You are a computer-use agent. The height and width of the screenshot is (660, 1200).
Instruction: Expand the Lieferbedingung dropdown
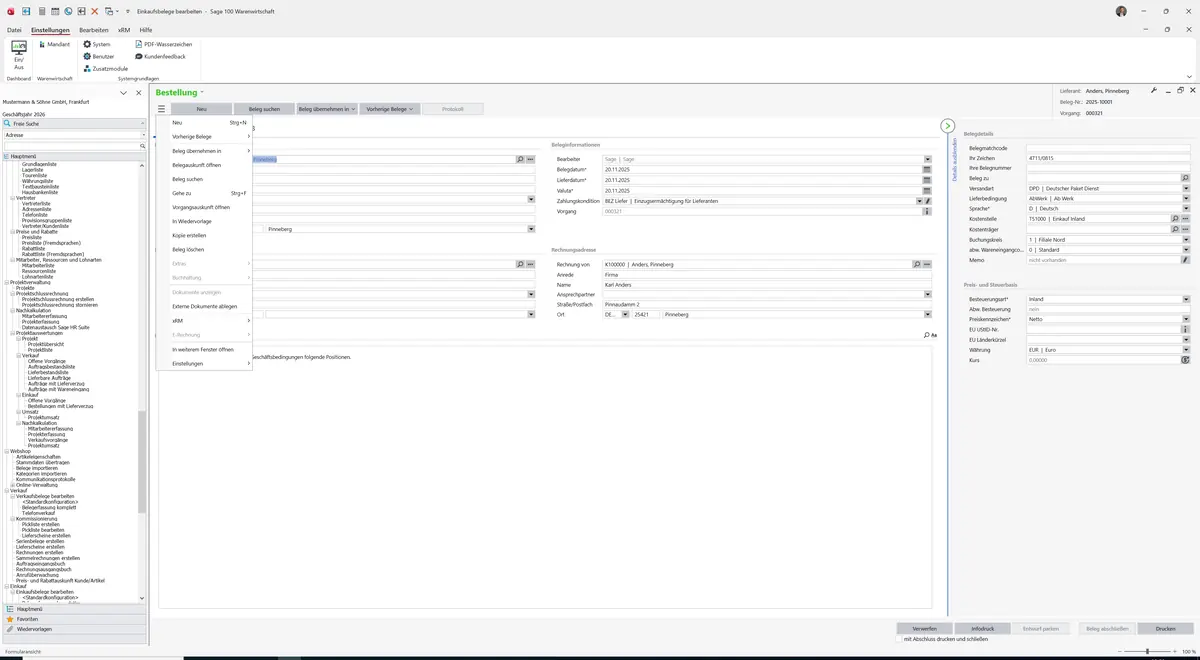point(1186,198)
